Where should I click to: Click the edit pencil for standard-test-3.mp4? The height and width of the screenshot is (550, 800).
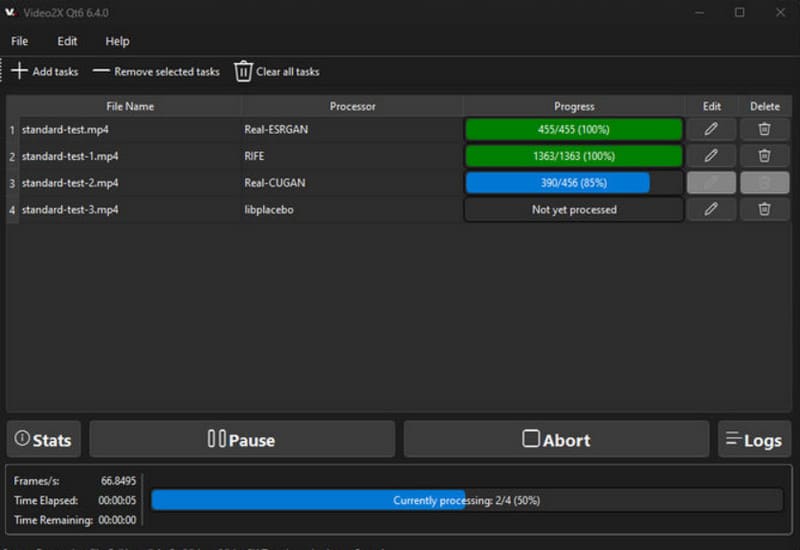(x=711, y=209)
